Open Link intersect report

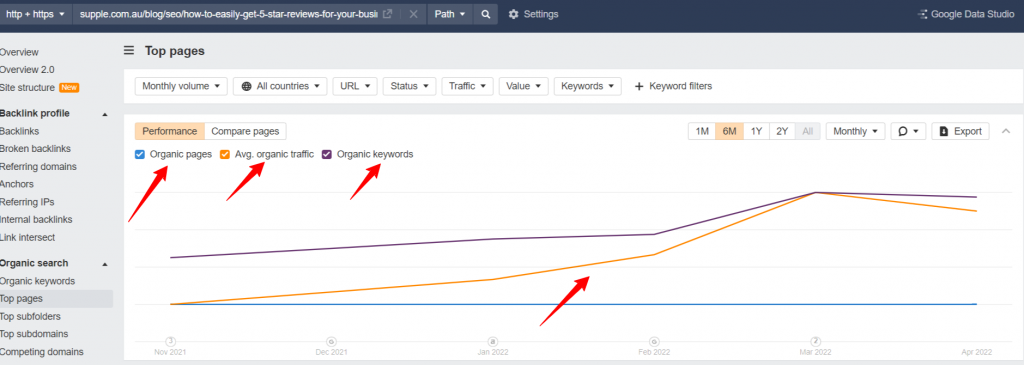tap(27, 237)
